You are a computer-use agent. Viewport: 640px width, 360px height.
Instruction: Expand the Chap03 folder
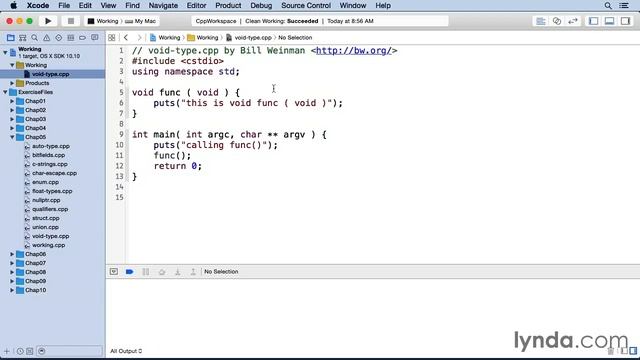(x=12, y=119)
